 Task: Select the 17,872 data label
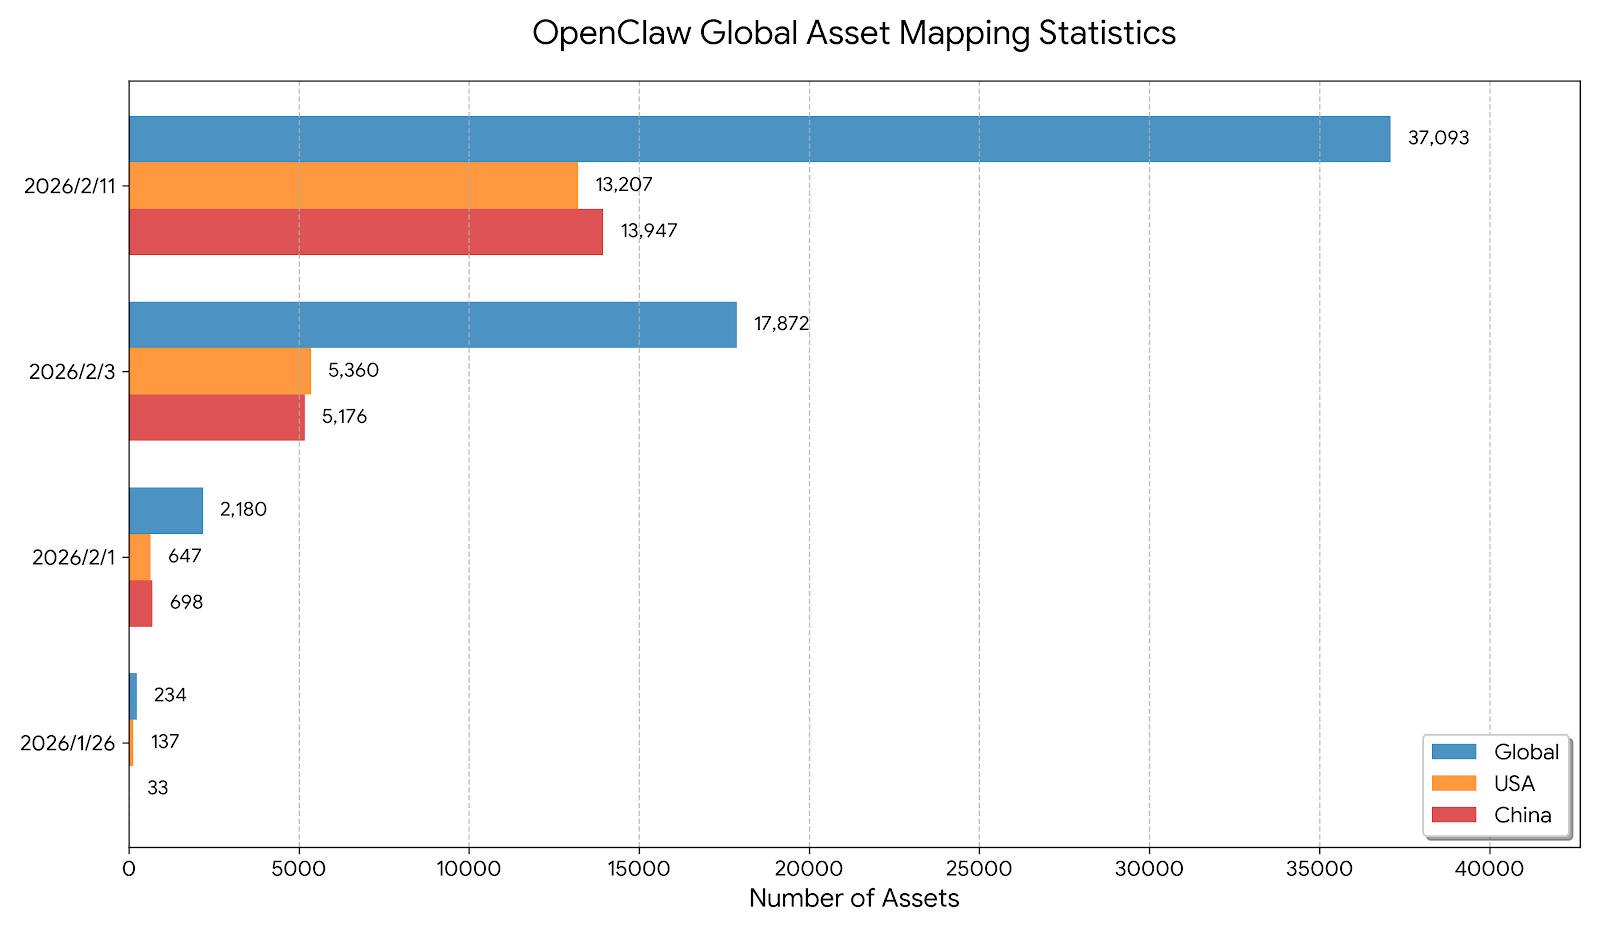click(781, 324)
